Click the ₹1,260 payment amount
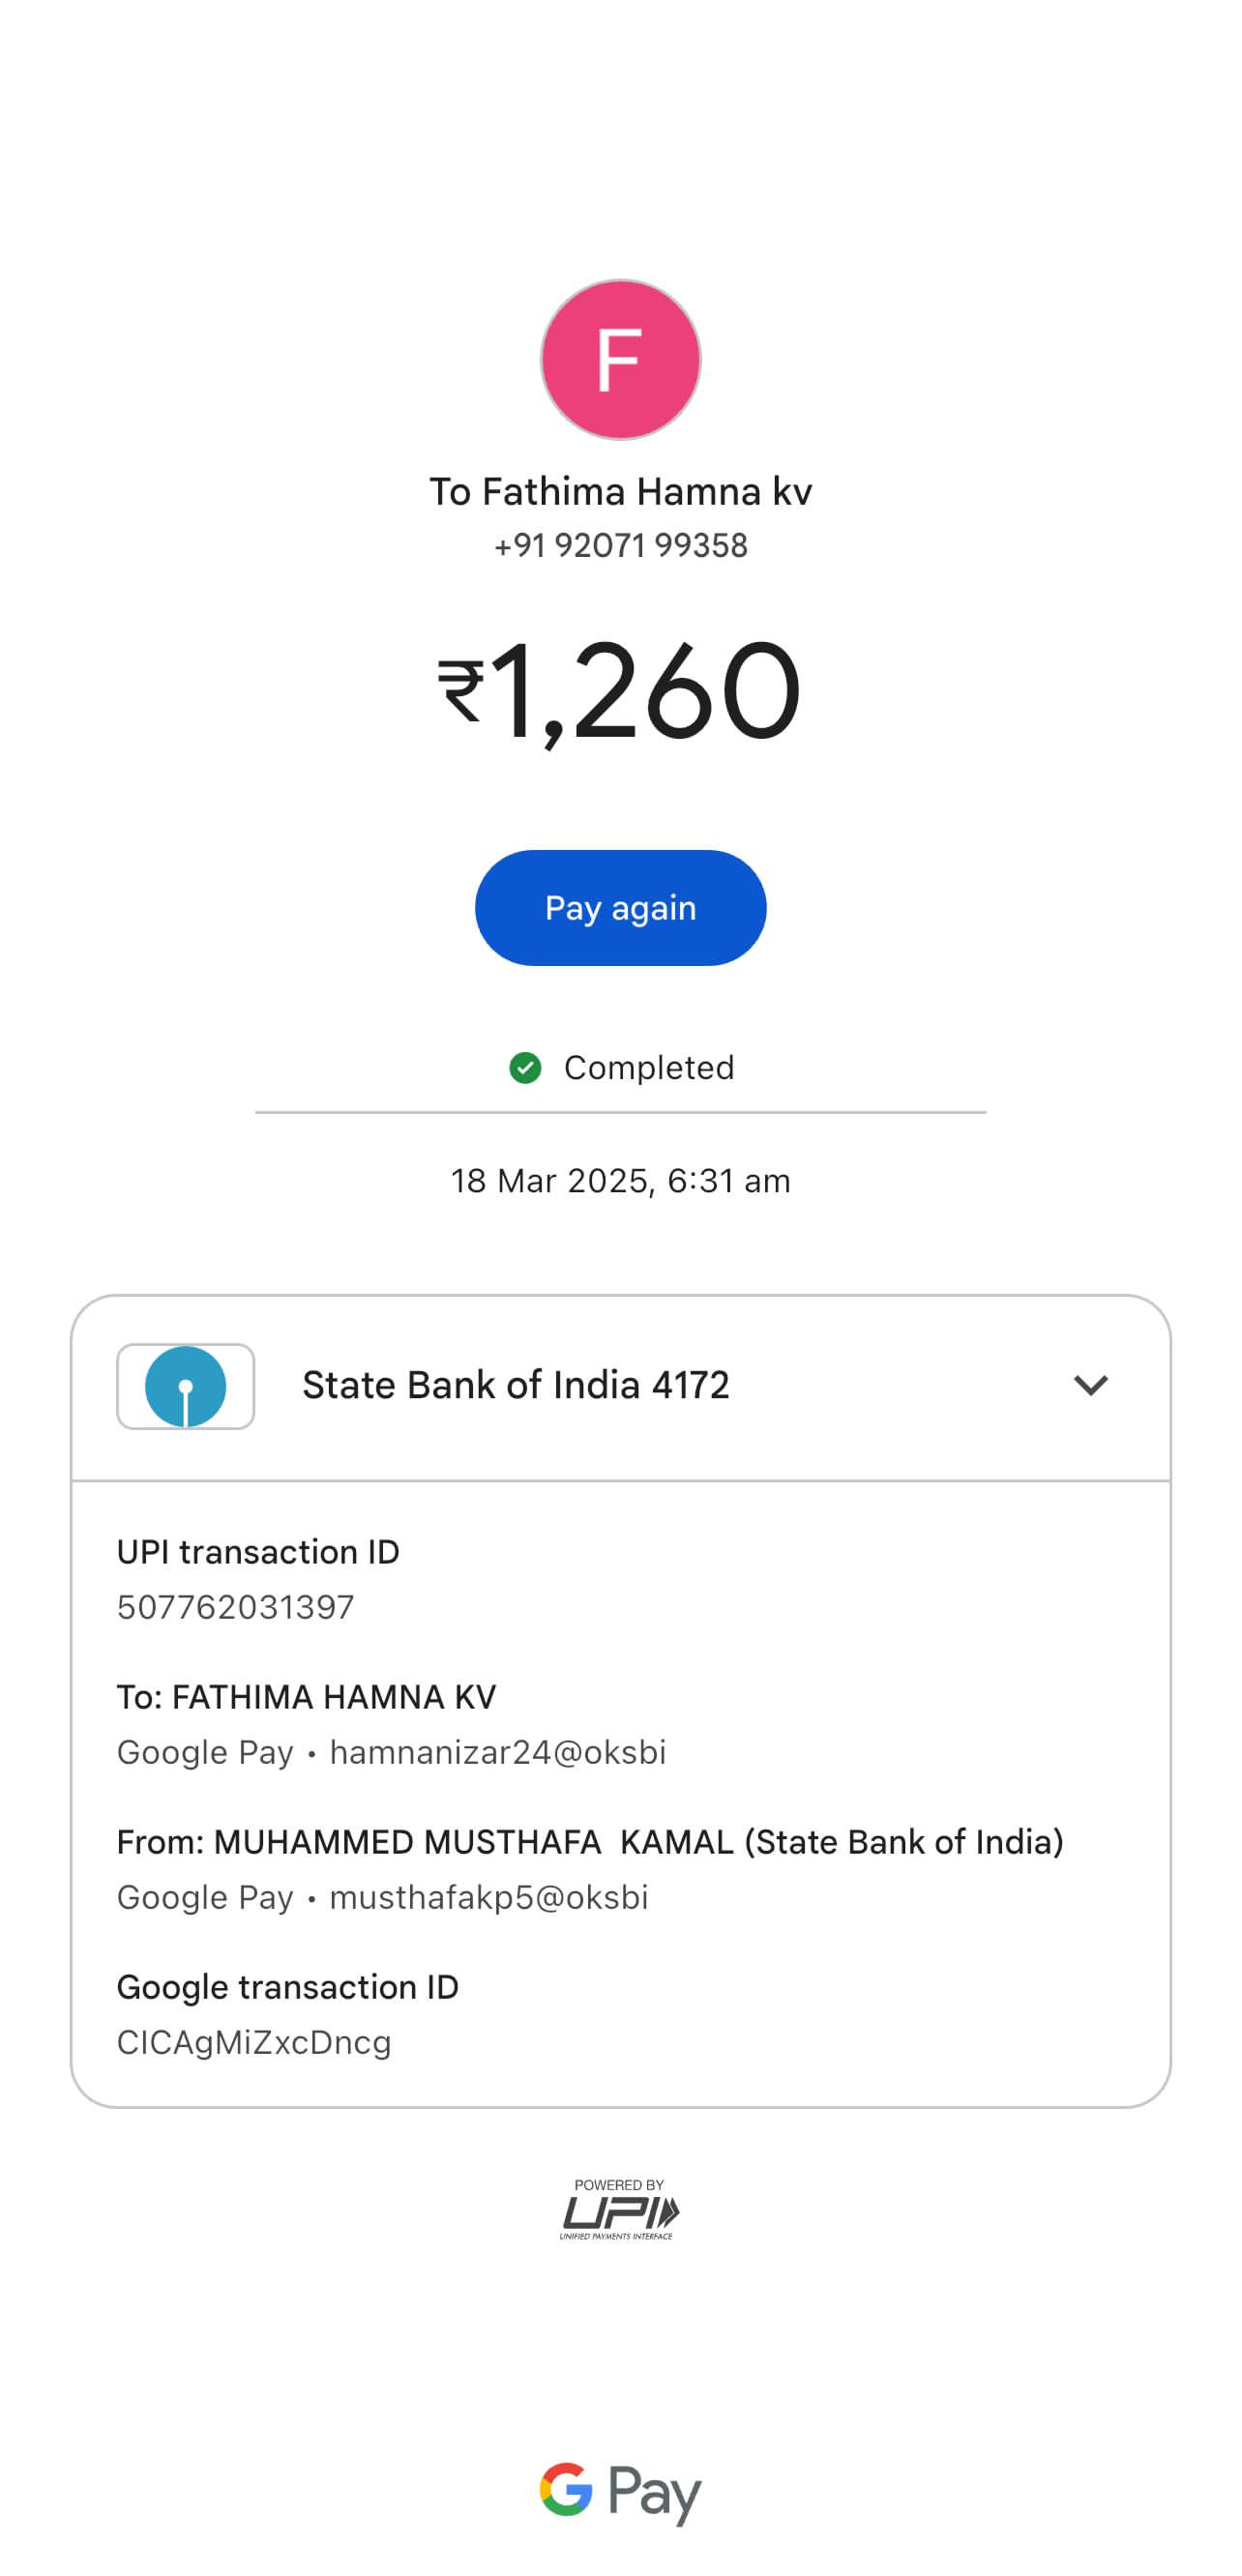 620,690
